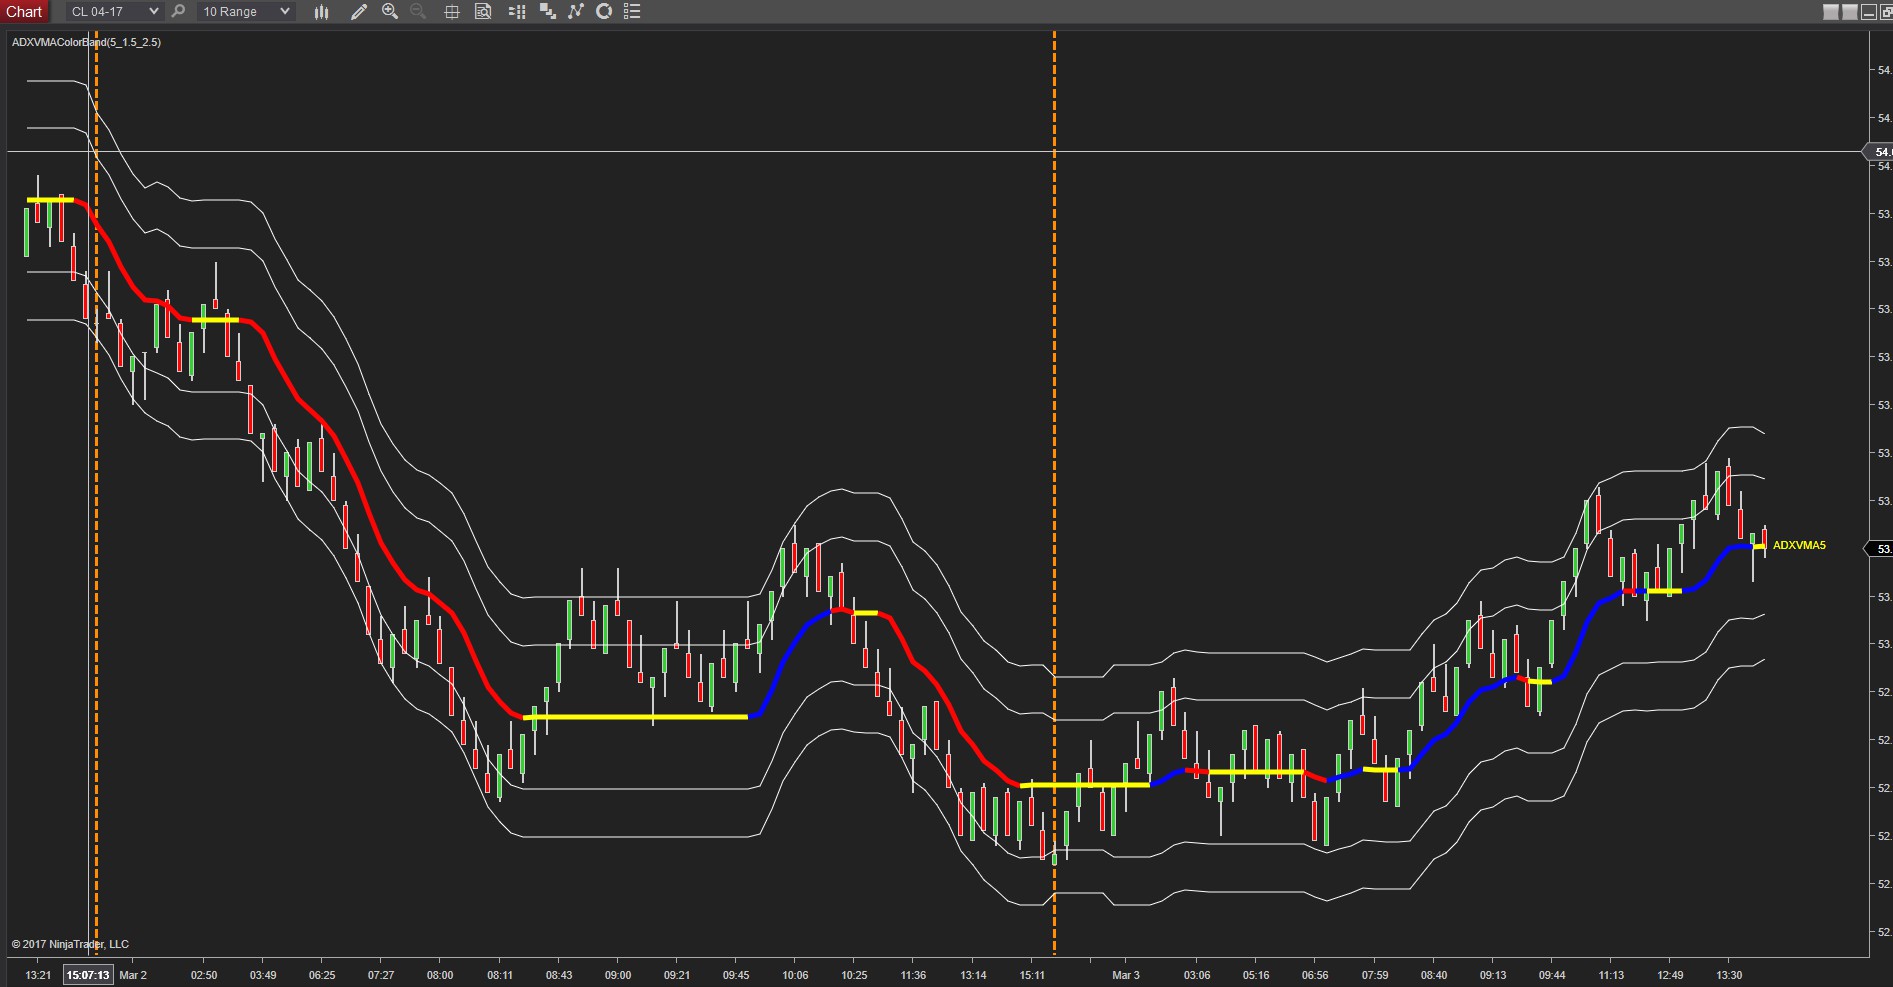Click the 05:16 time axis label
This screenshot has width=1893, height=987.
[1256, 975]
